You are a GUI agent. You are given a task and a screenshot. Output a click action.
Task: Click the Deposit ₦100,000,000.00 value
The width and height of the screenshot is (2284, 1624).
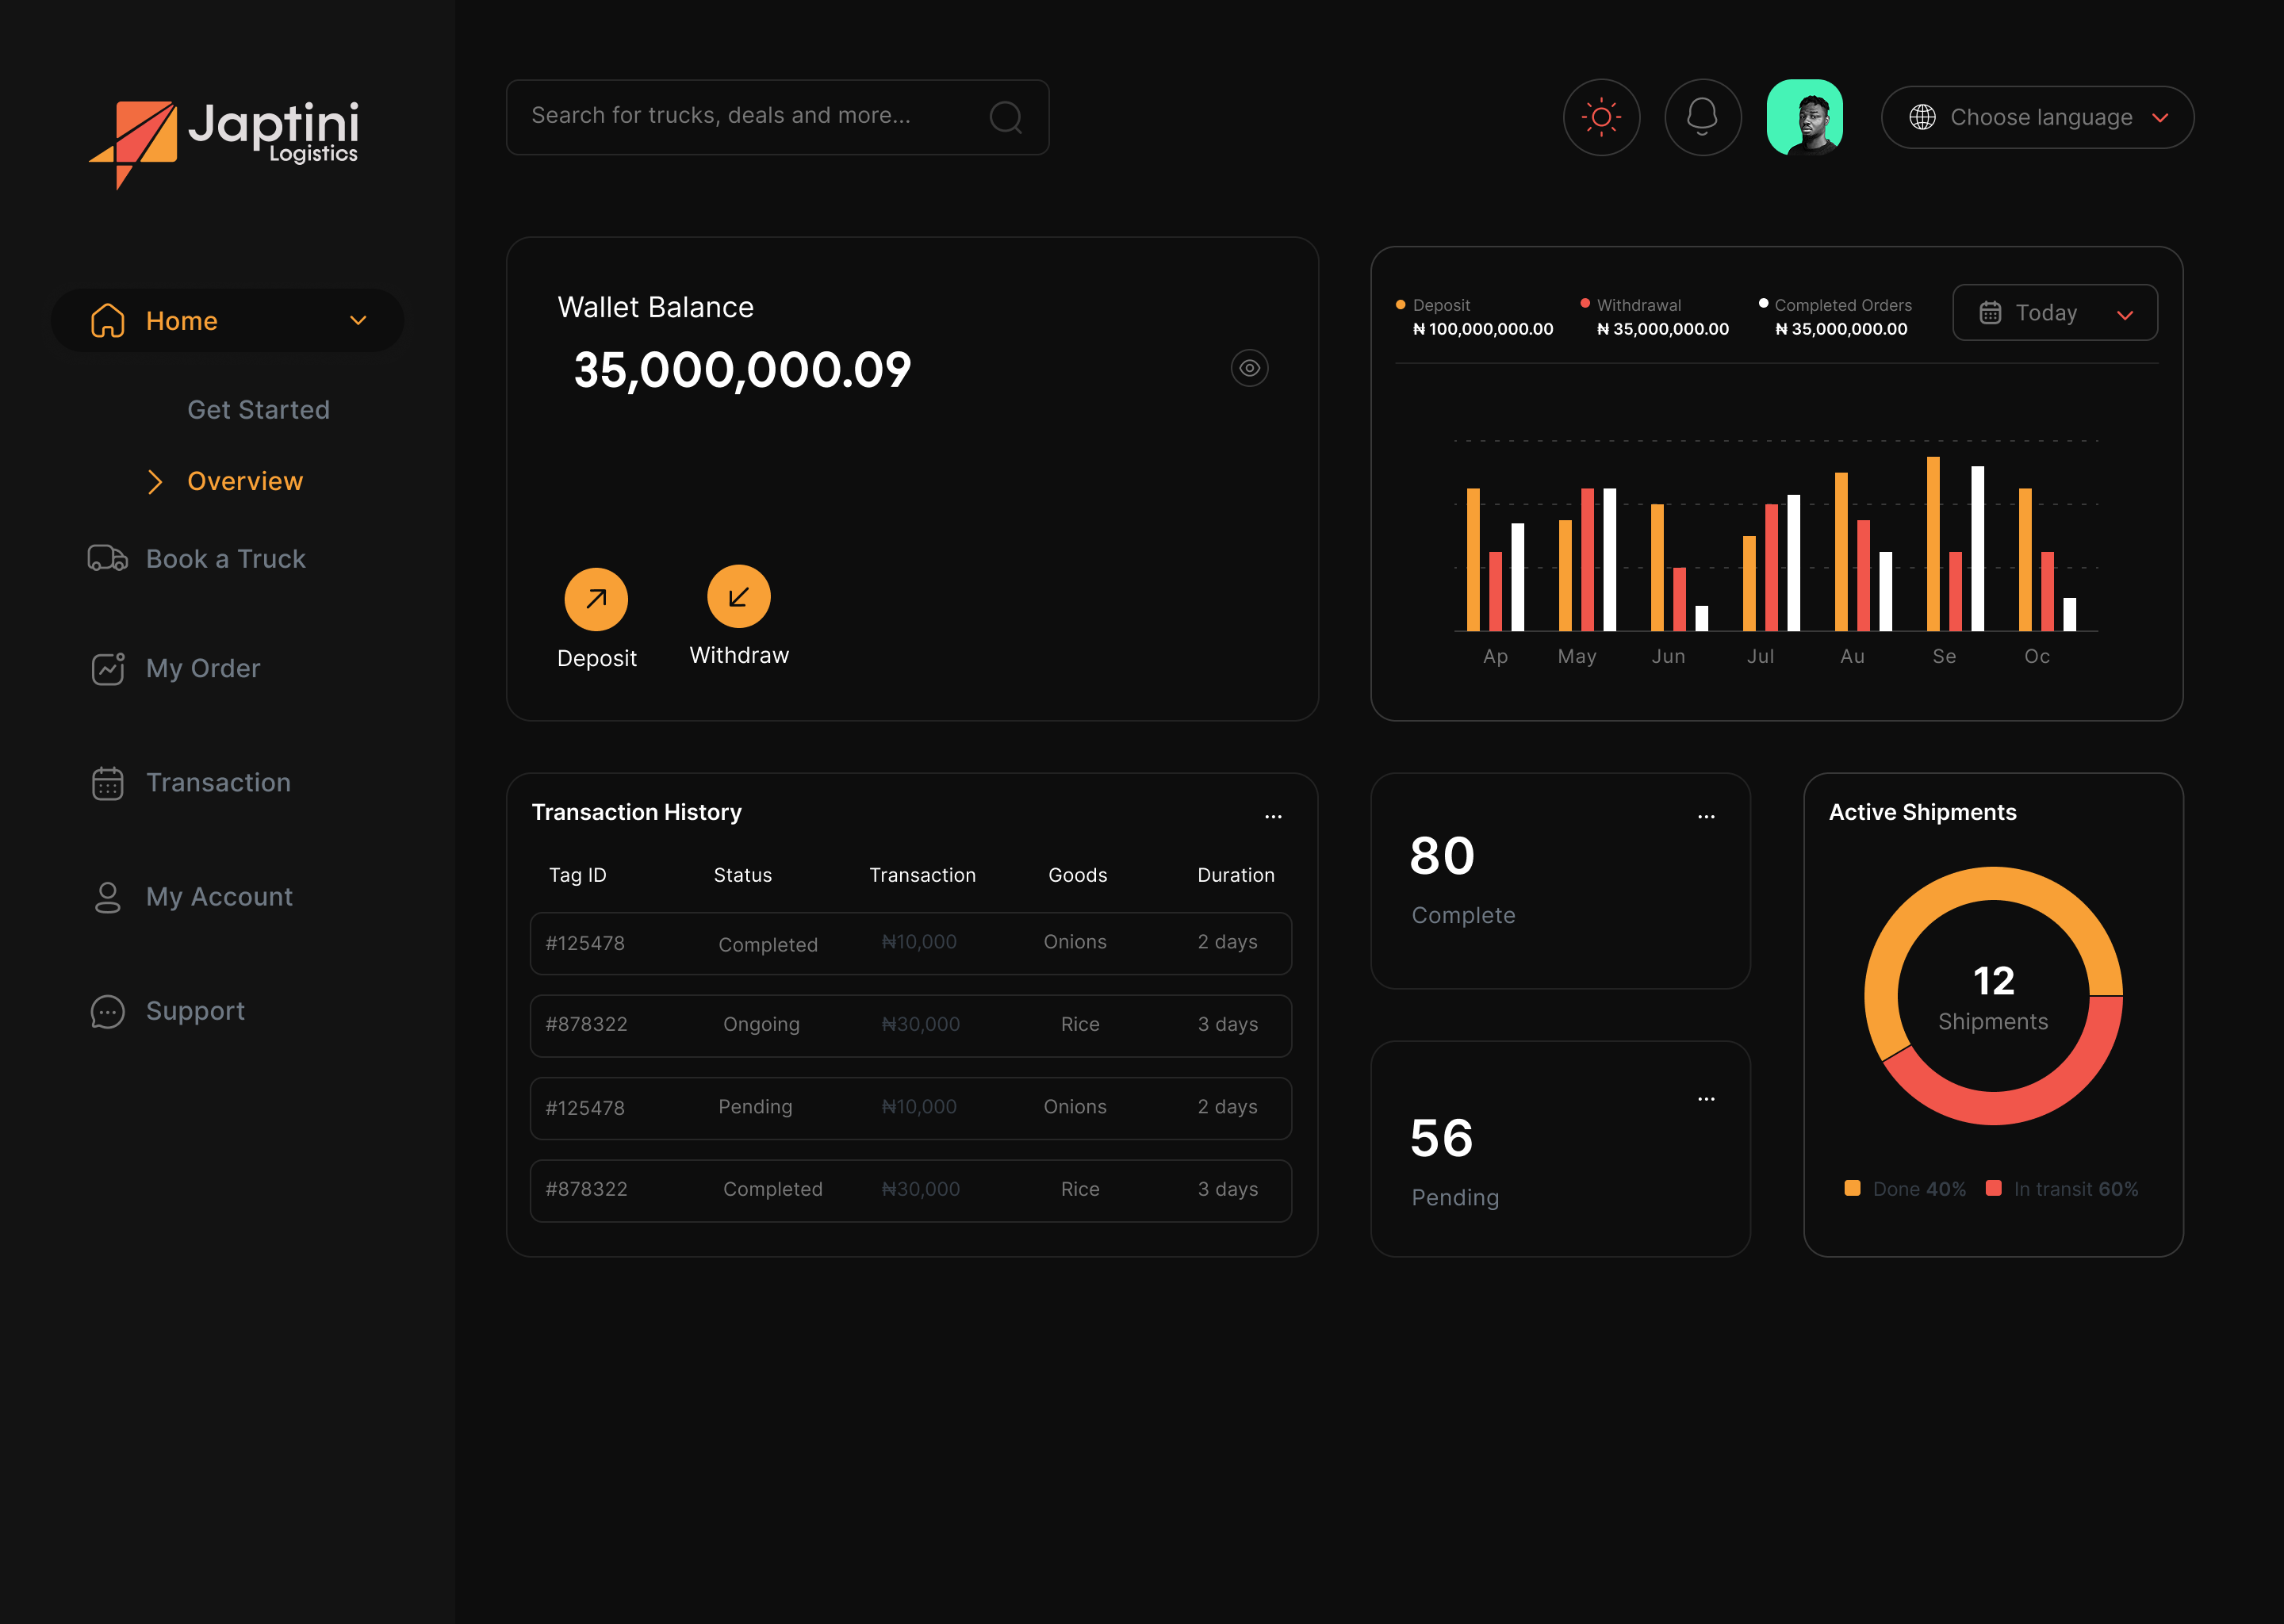1483,329
